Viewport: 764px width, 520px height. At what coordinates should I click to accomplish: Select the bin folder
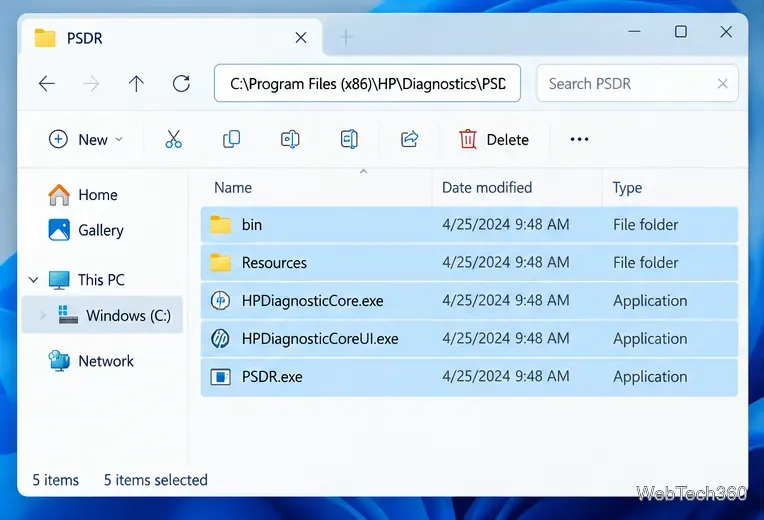point(469,225)
